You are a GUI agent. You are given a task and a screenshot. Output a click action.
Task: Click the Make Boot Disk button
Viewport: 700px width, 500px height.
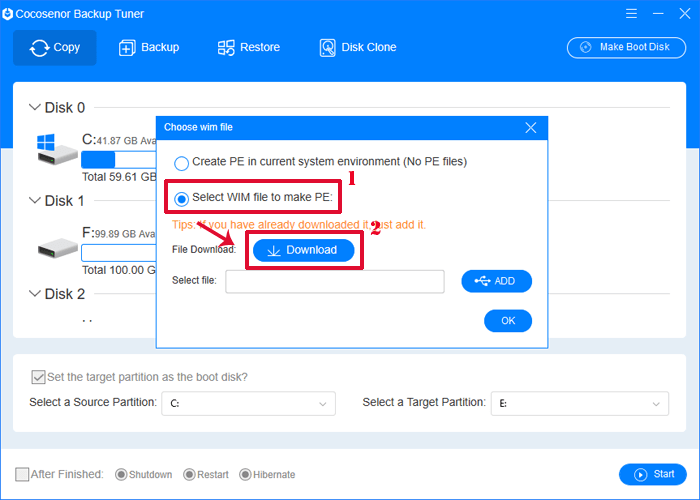coord(626,47)
